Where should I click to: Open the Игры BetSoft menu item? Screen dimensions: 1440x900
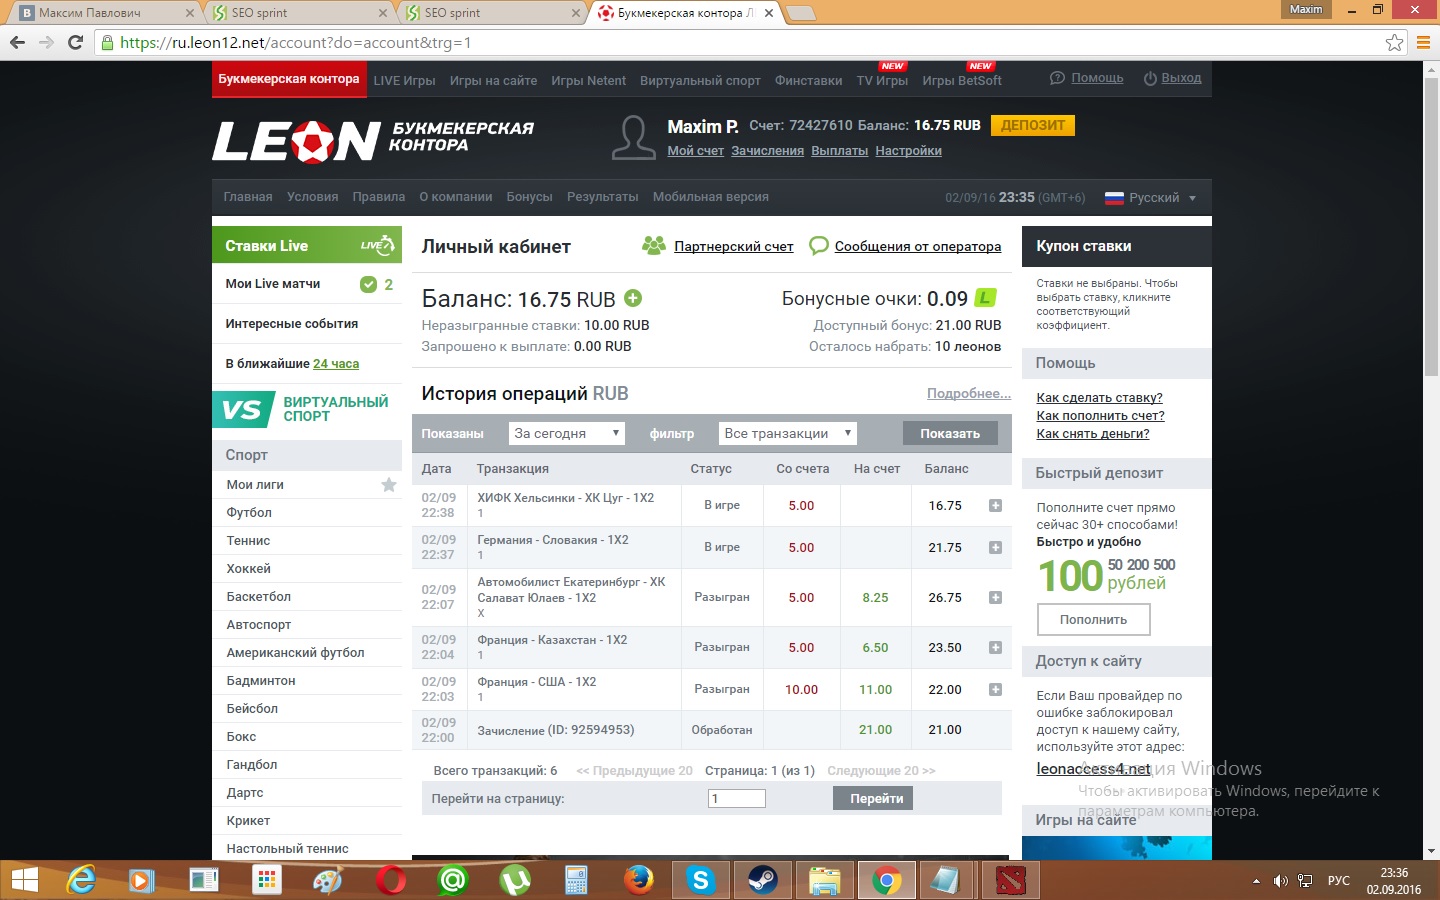point(962,81)
